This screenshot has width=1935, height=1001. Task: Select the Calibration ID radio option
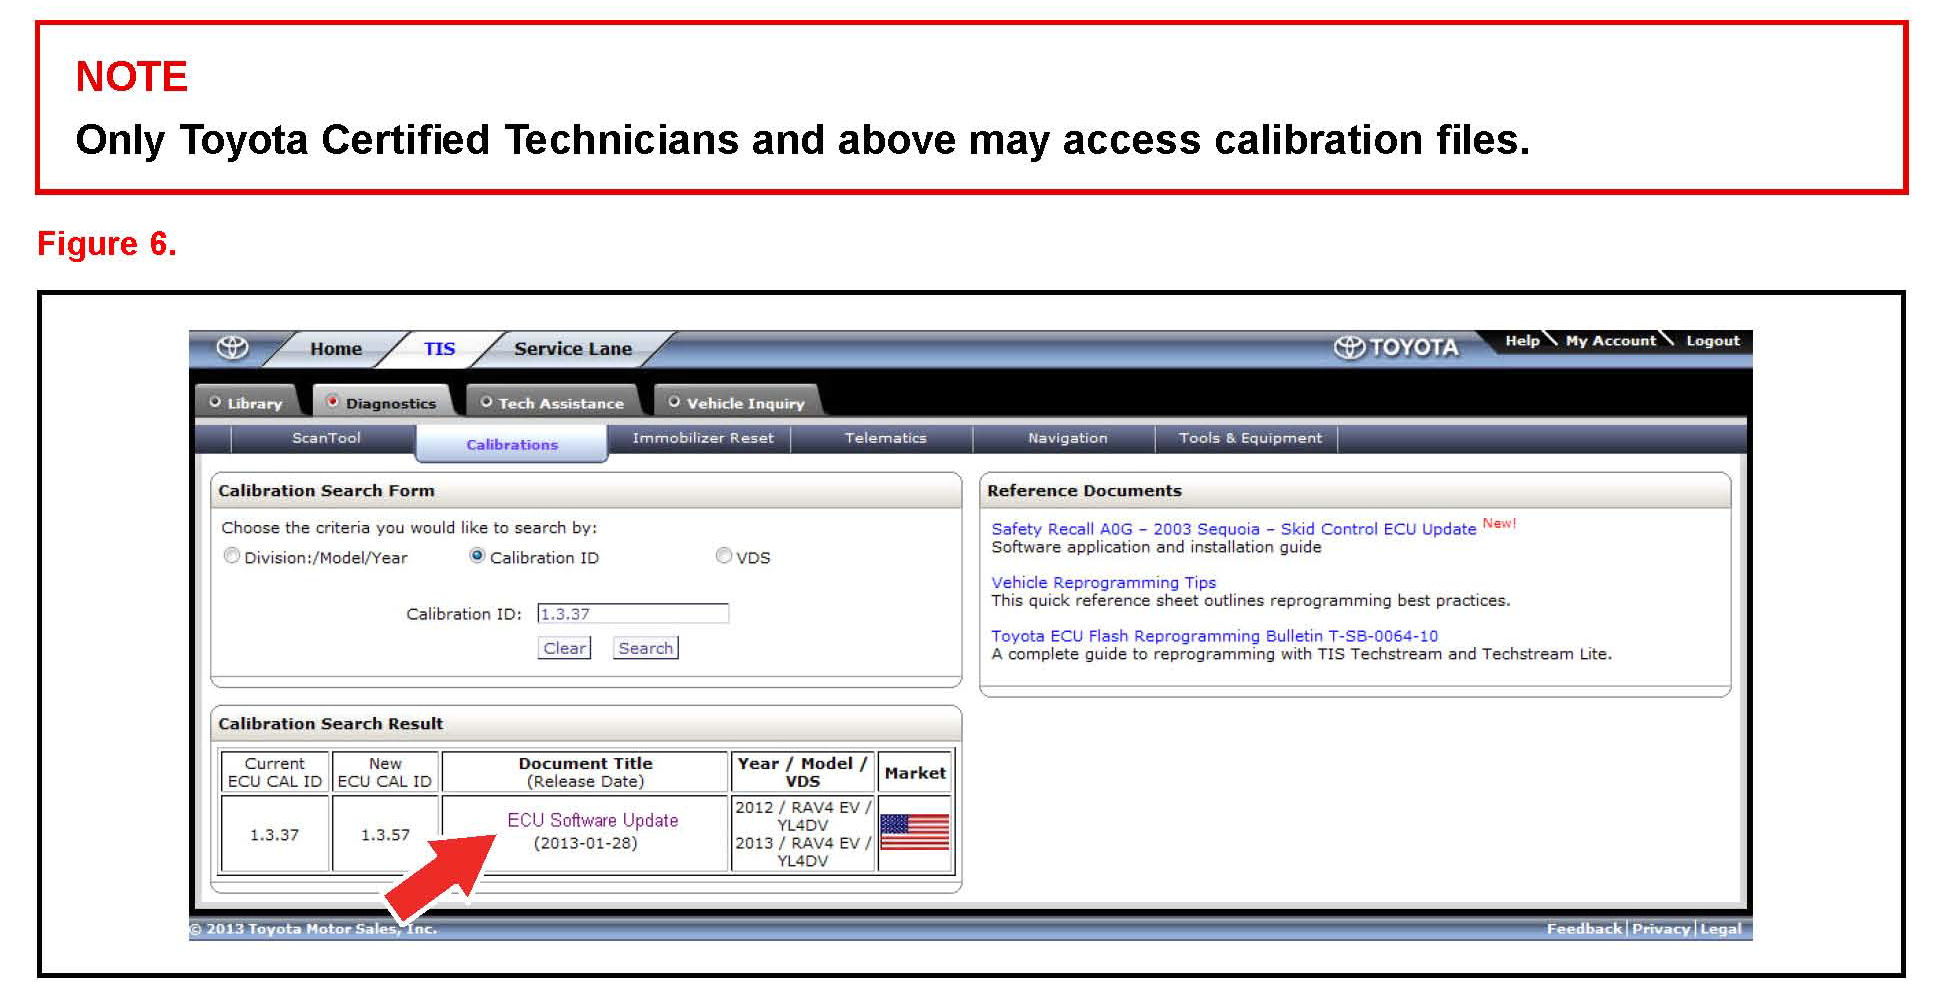tap(477, 556)
